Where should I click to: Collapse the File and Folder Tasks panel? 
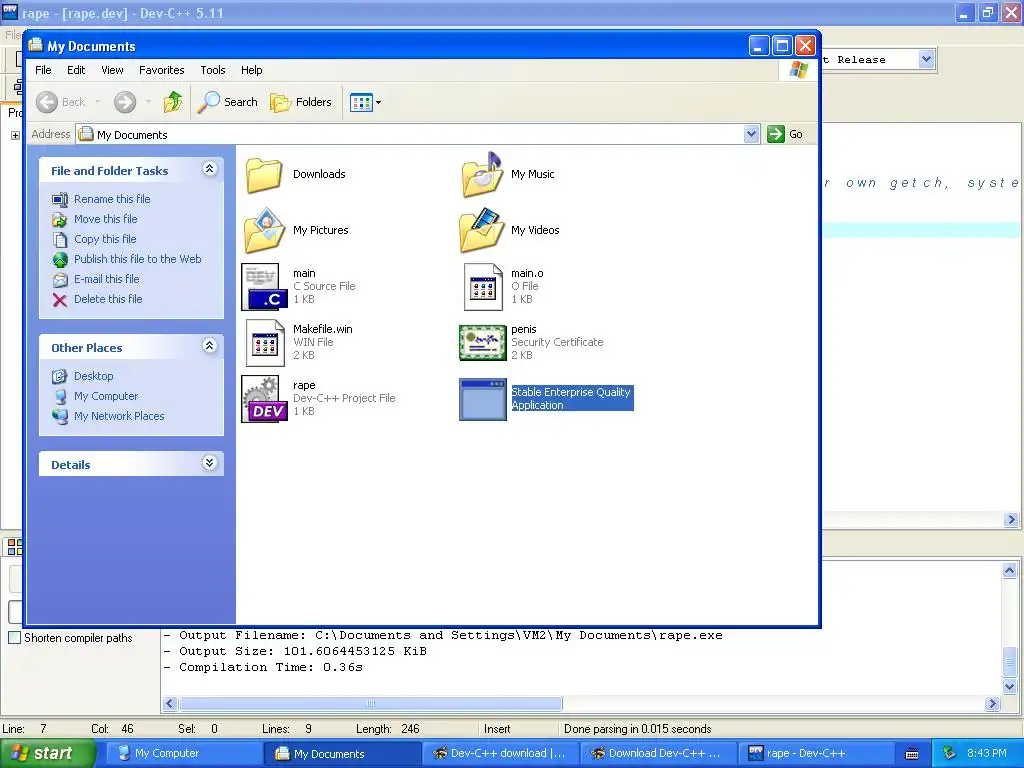click(x=209, y=169)
